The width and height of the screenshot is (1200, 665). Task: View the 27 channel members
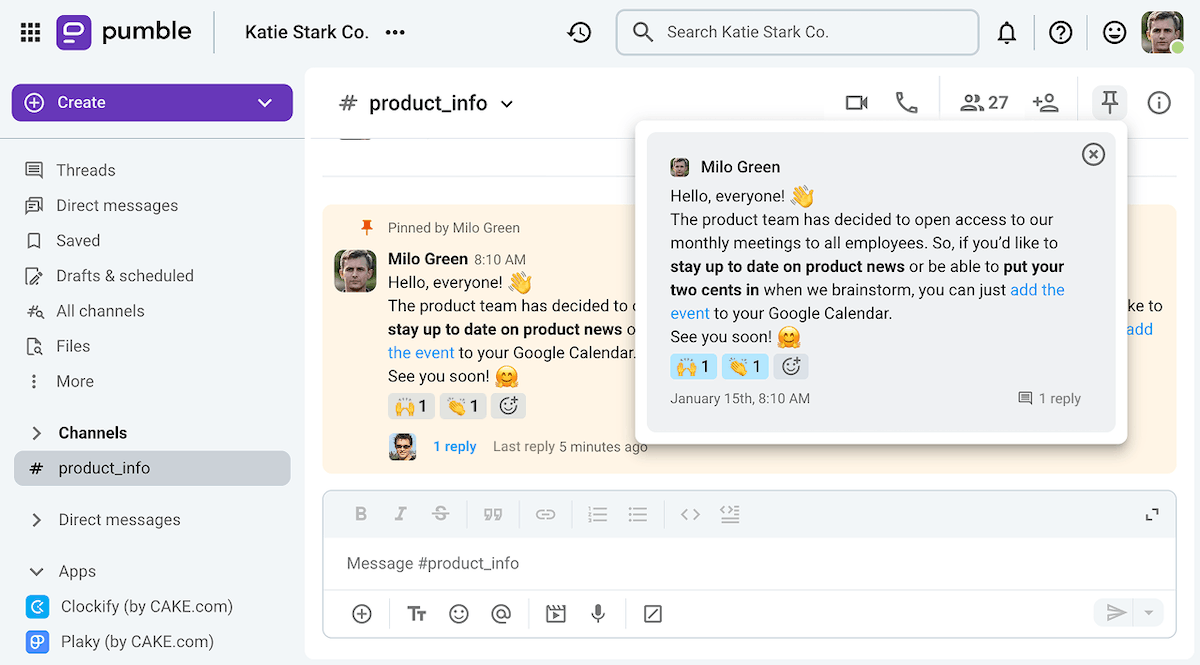(981, 101)
